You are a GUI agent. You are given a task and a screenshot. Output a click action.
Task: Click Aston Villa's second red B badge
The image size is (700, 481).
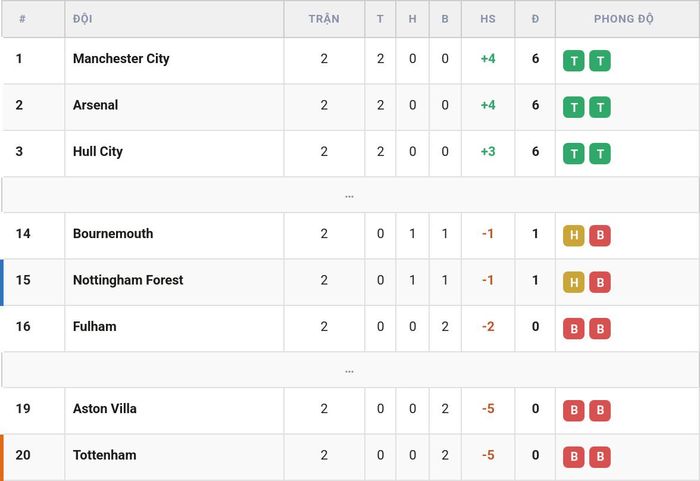pos(600,411)
